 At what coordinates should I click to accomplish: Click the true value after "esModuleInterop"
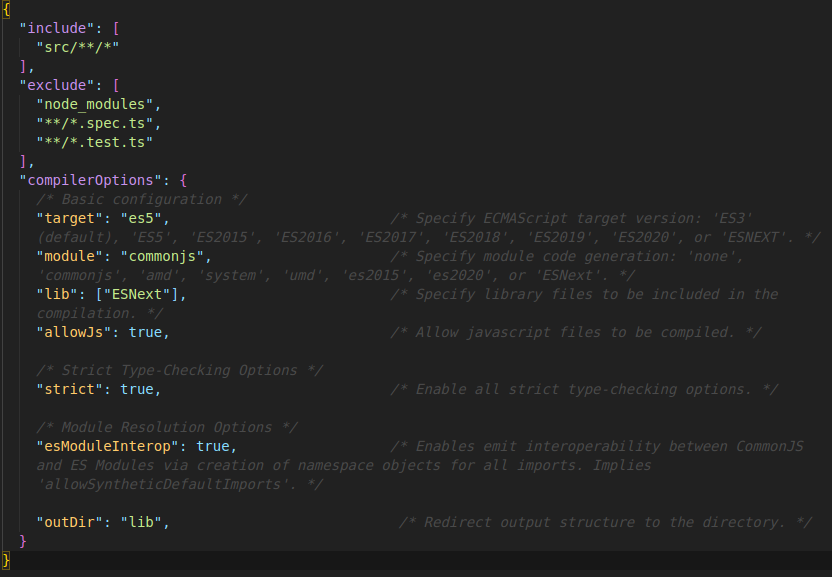click(x=212, y=446)
